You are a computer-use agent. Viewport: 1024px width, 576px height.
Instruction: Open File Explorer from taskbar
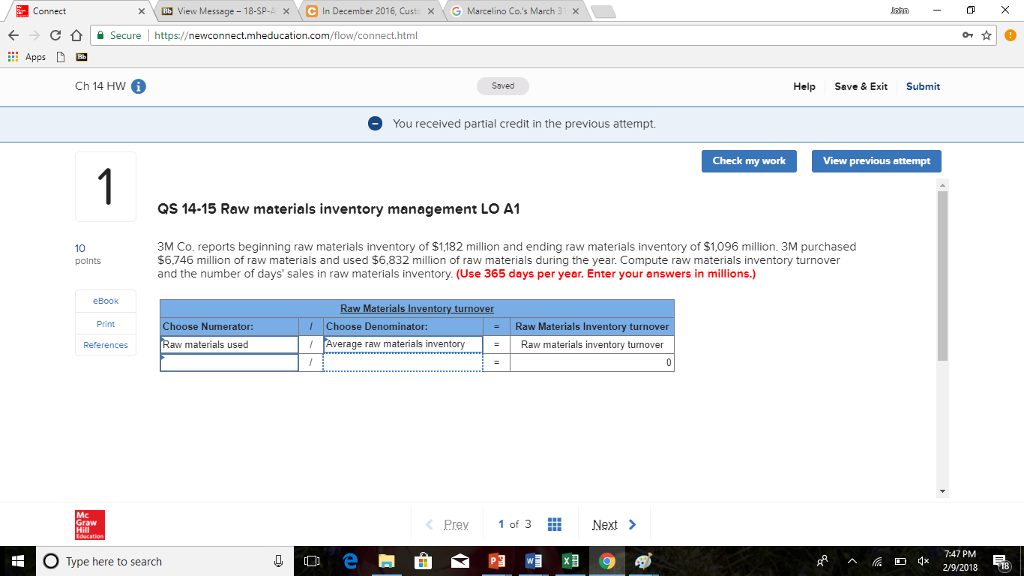coord(387,561)
